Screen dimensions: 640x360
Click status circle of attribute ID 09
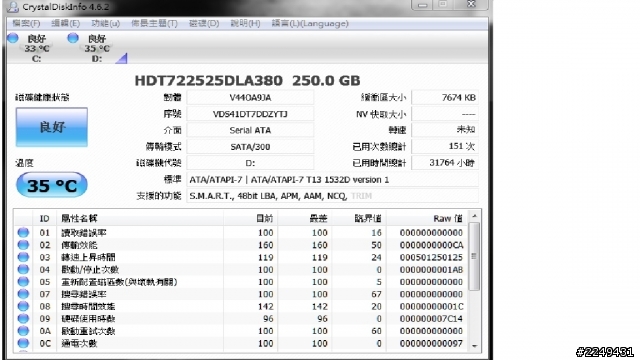point(23,318)
